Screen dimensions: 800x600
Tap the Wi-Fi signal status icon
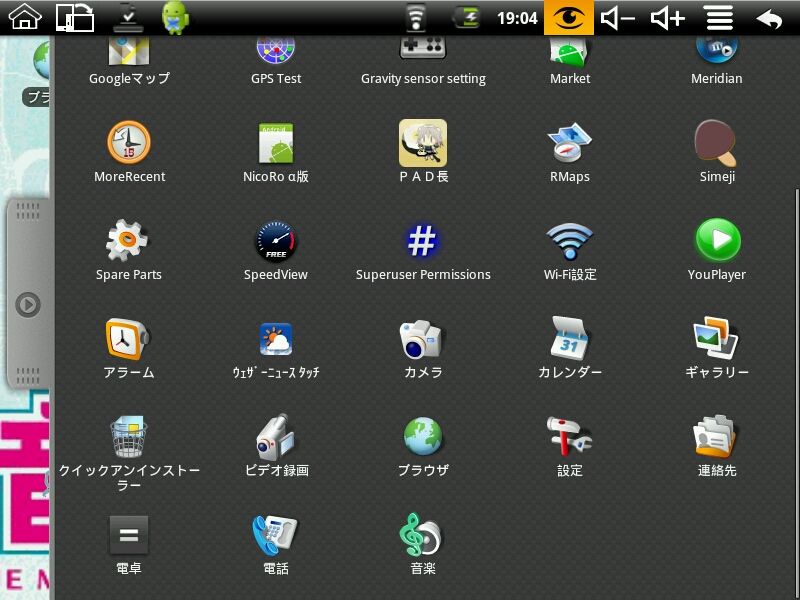coord(416,18)
